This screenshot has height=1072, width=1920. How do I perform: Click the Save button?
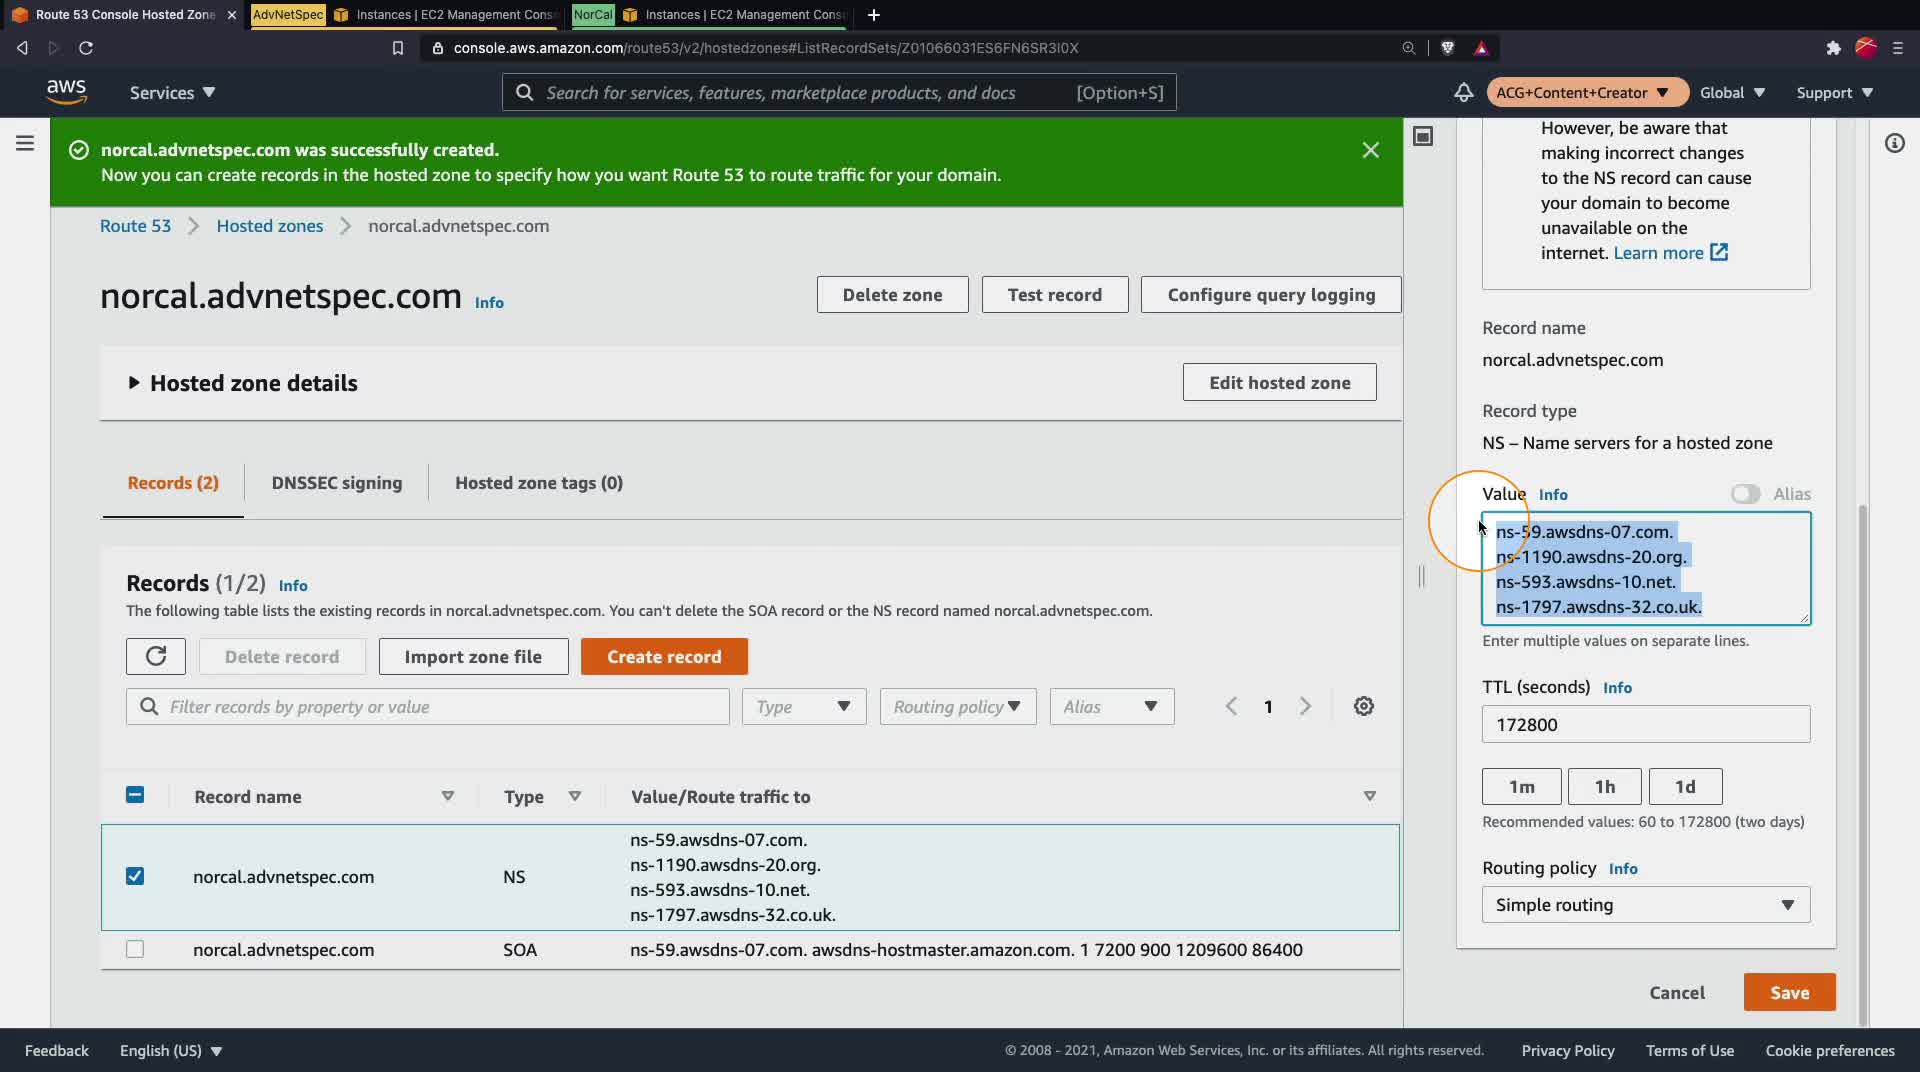point(1789,992)
